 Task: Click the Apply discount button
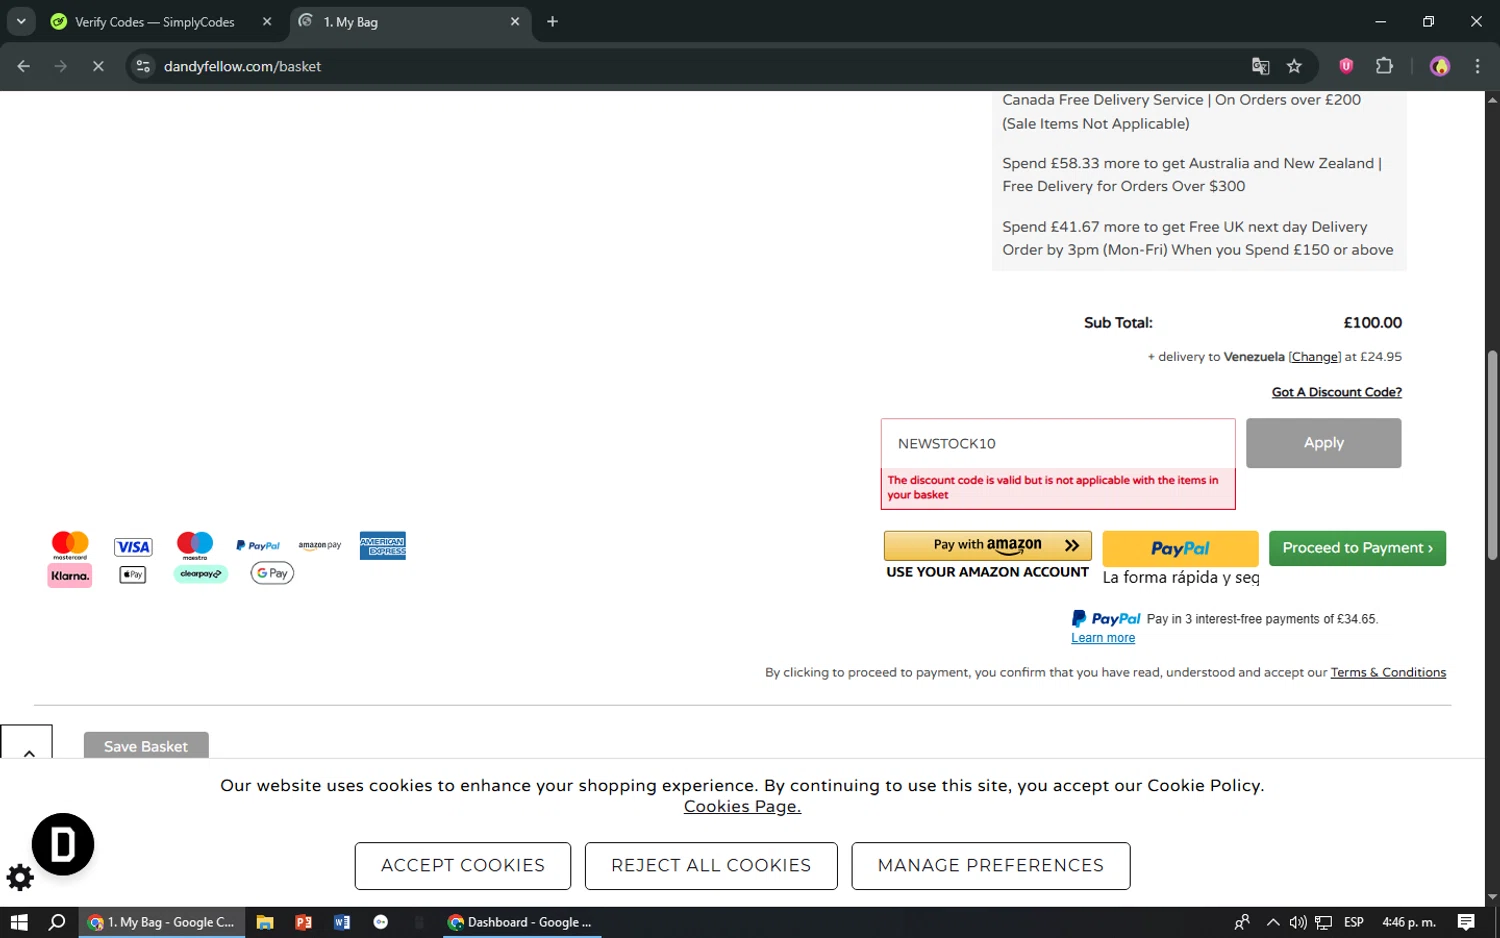pos(1323,443)
